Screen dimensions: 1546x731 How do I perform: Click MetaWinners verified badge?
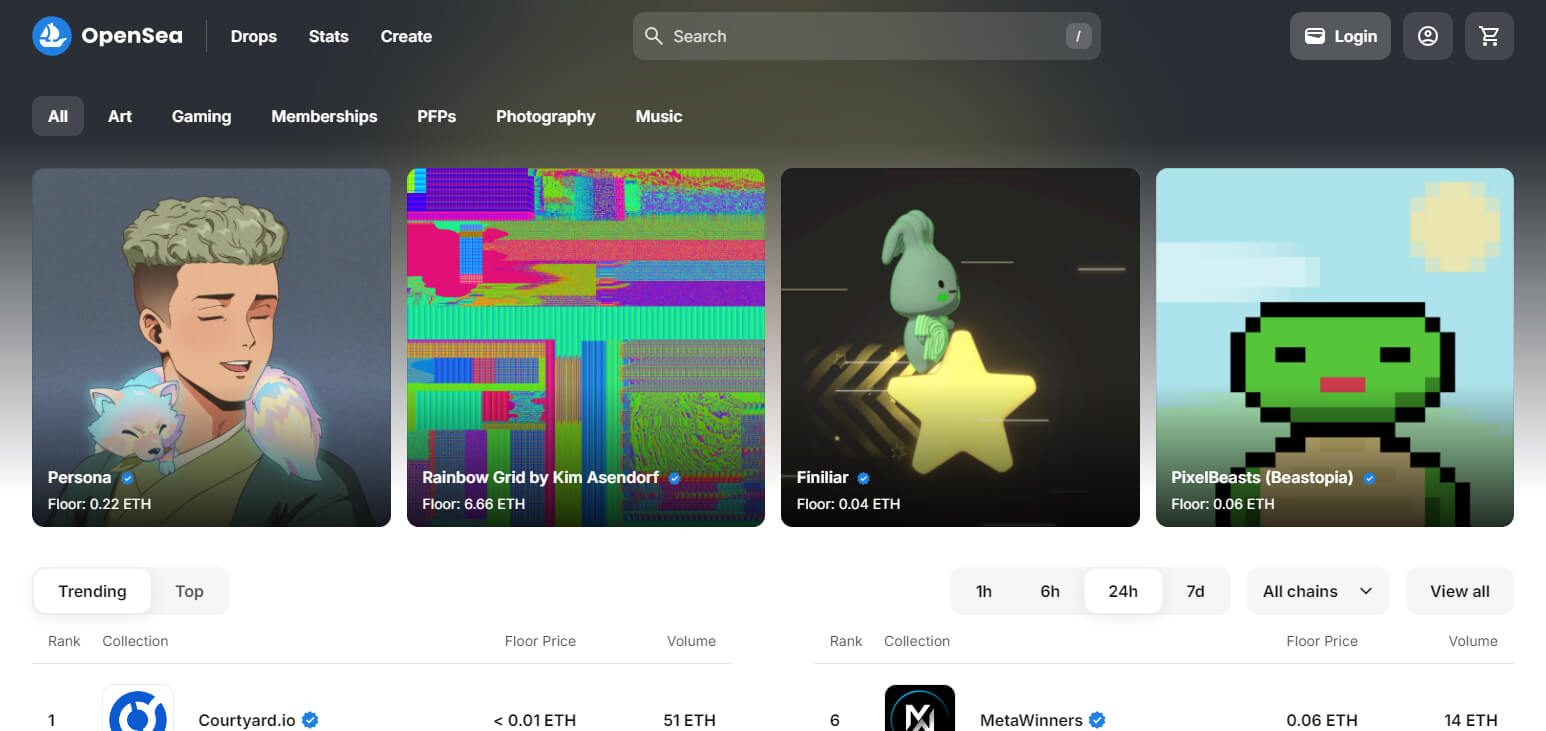(x=1097, y=720)
